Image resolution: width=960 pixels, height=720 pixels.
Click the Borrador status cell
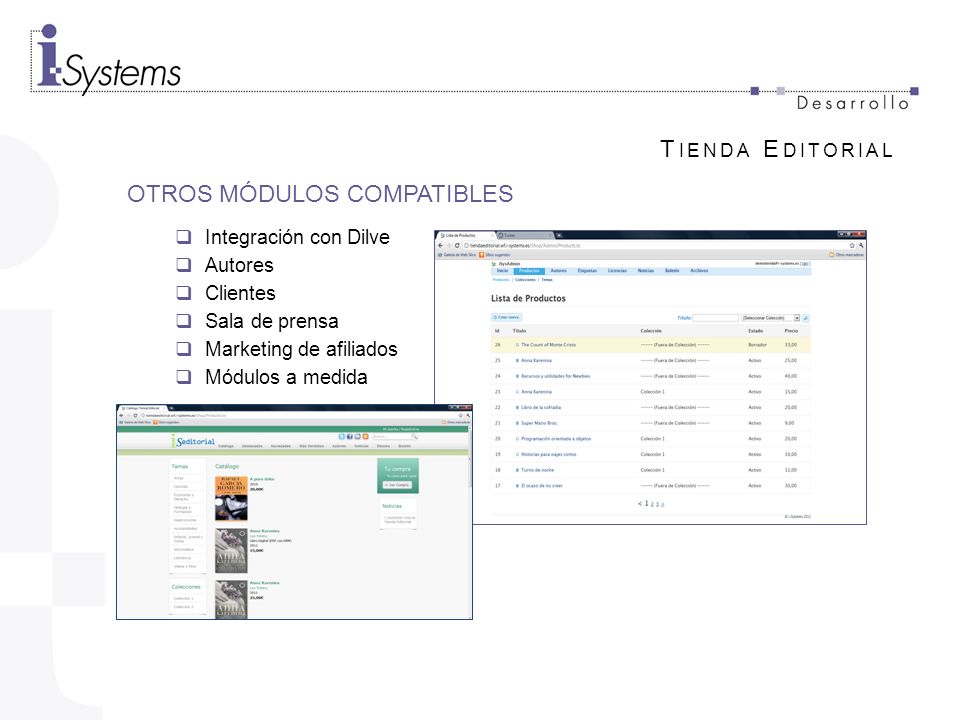click(x=757, y=345)
